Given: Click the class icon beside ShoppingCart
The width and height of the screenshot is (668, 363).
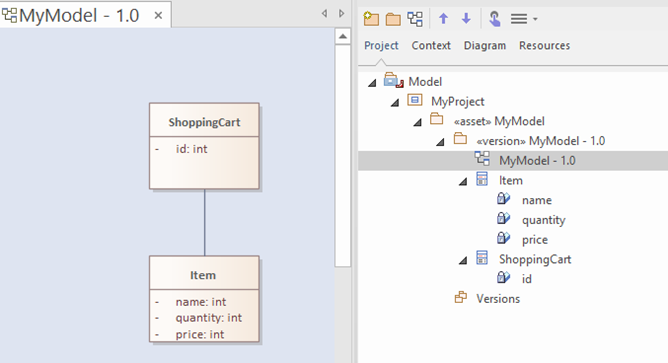Looking at the screenshot, I should point(482,257).
